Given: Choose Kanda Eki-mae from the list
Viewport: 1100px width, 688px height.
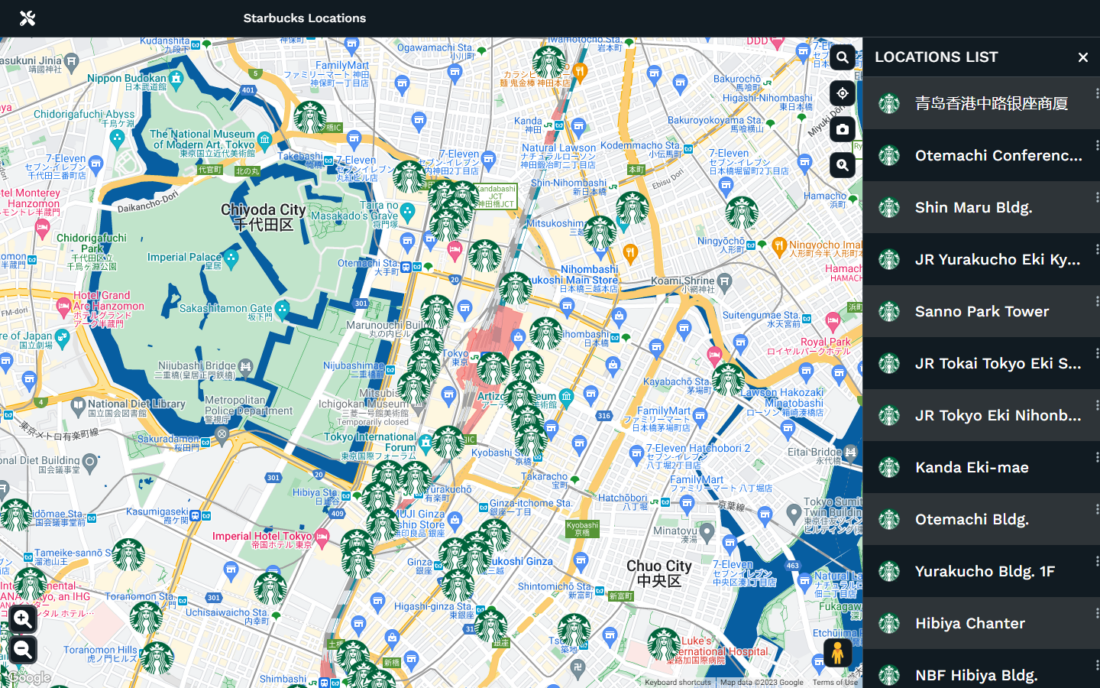Looking at the screenshot, I should [x=981, y=467].
